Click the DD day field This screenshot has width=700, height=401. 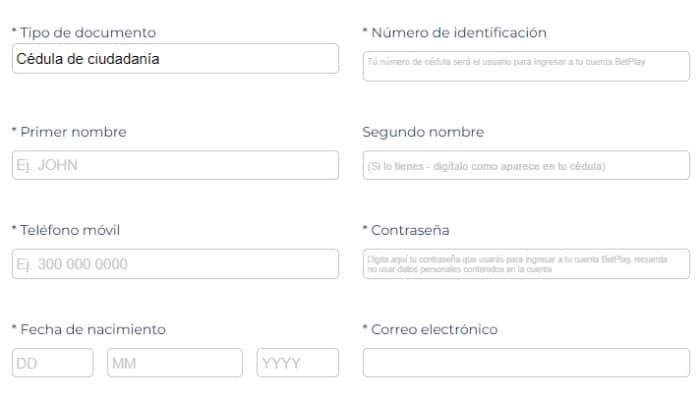[x=52, y=363]
